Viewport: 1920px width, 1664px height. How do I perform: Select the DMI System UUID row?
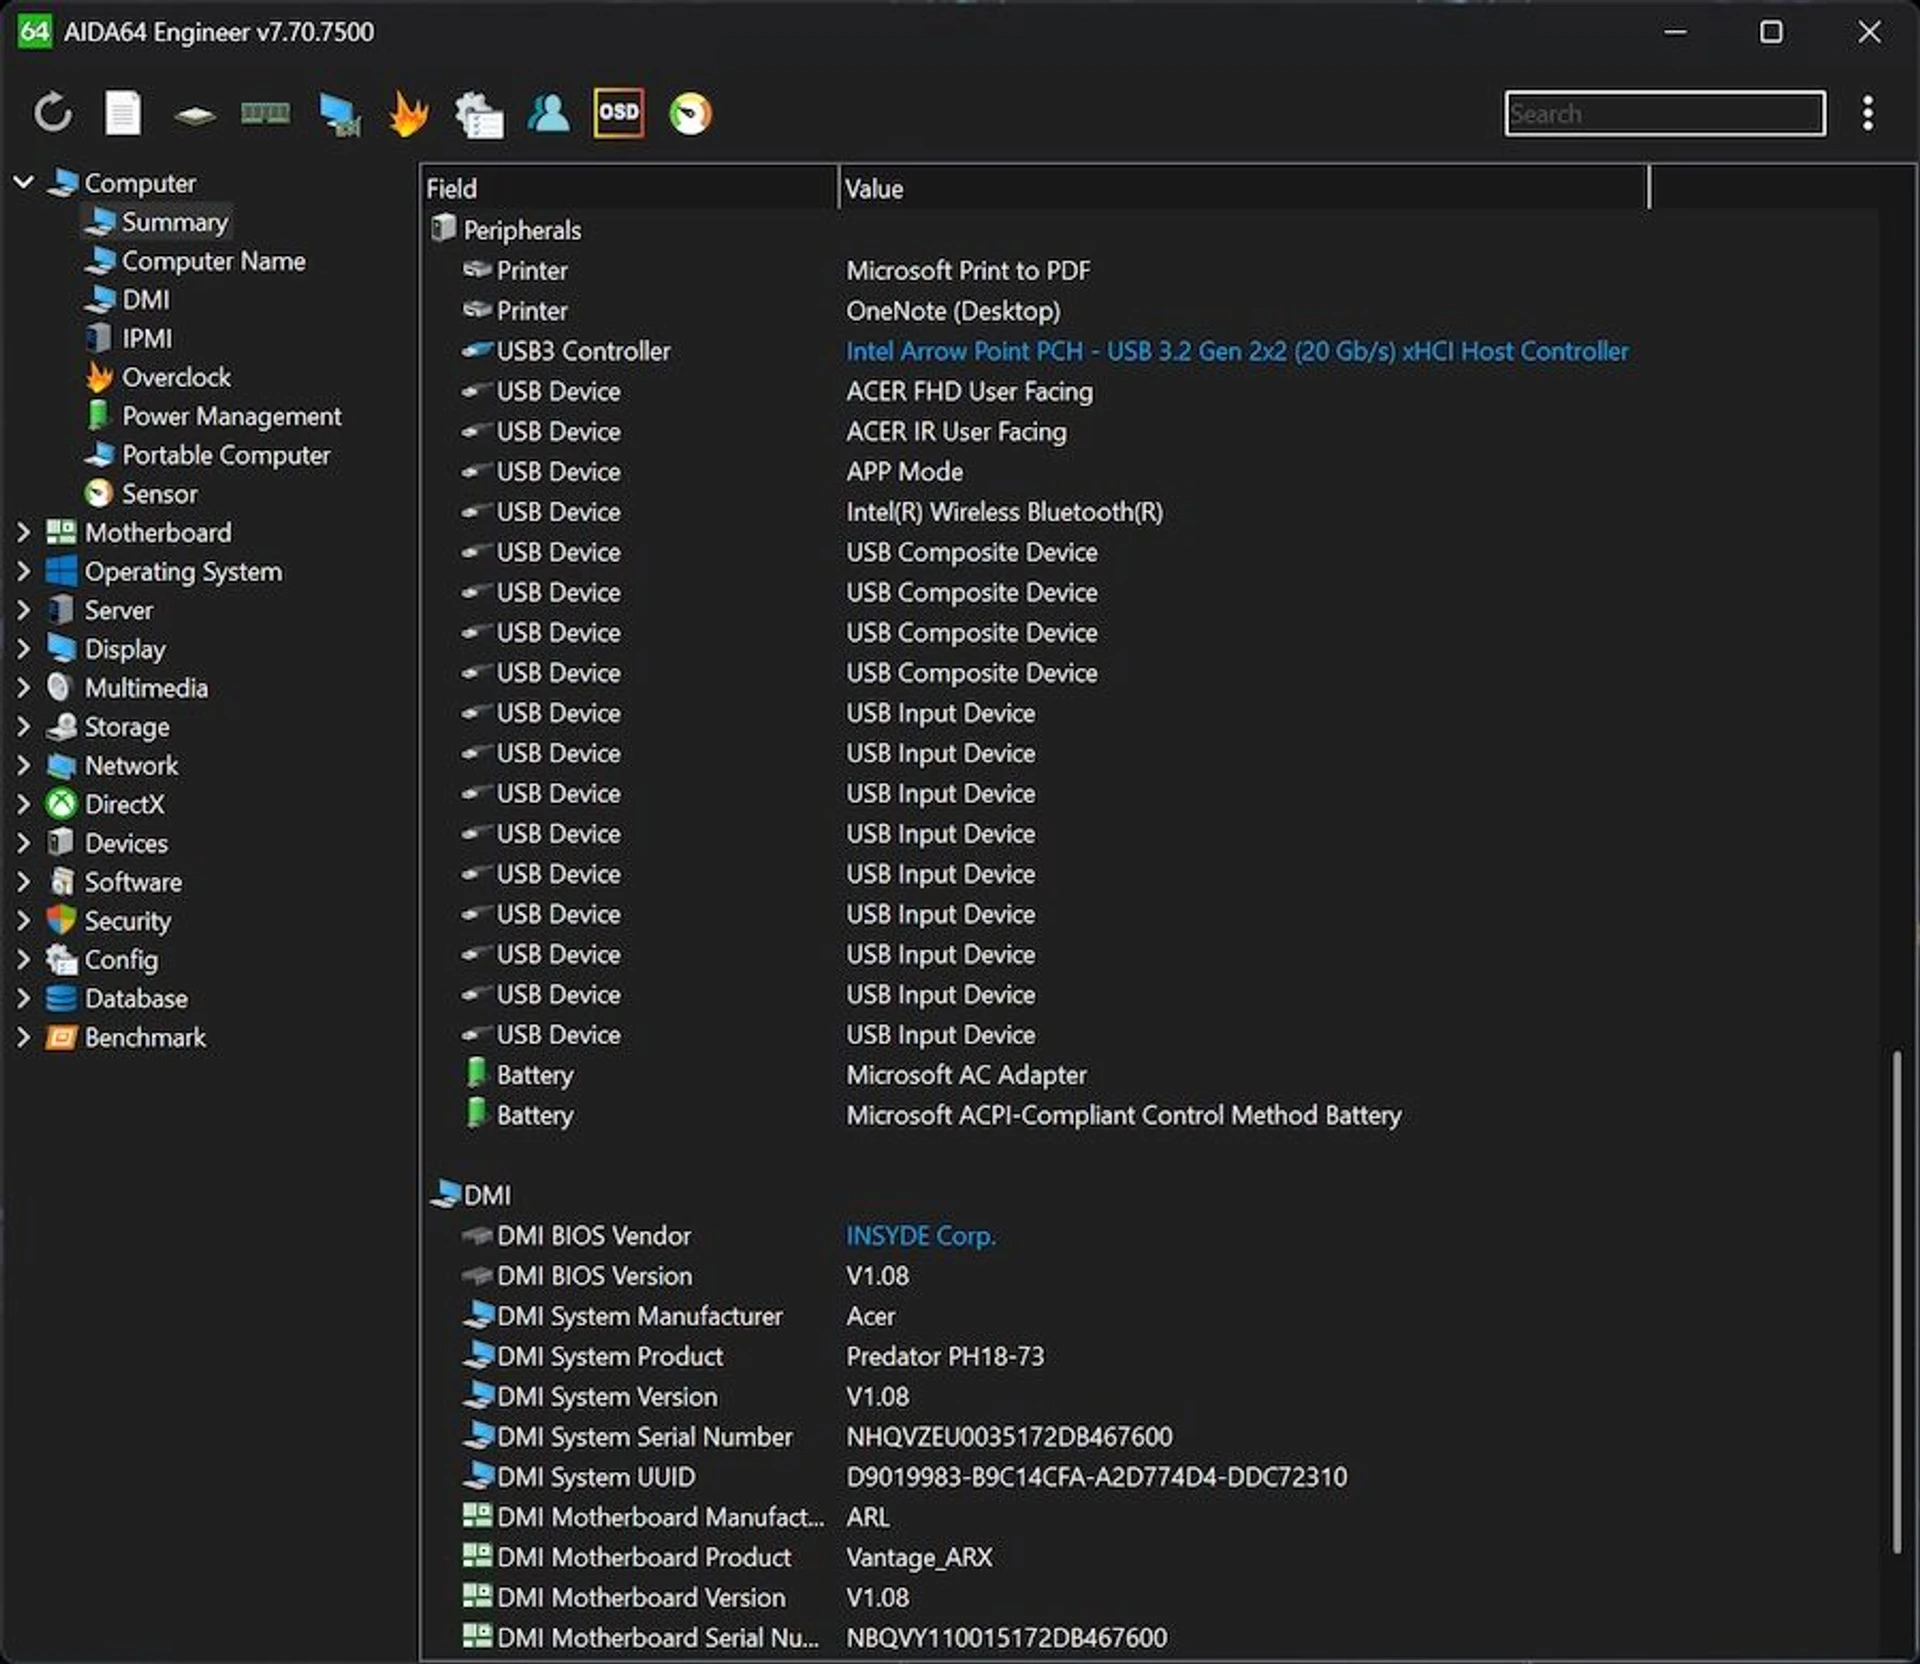(1148, 1476)
